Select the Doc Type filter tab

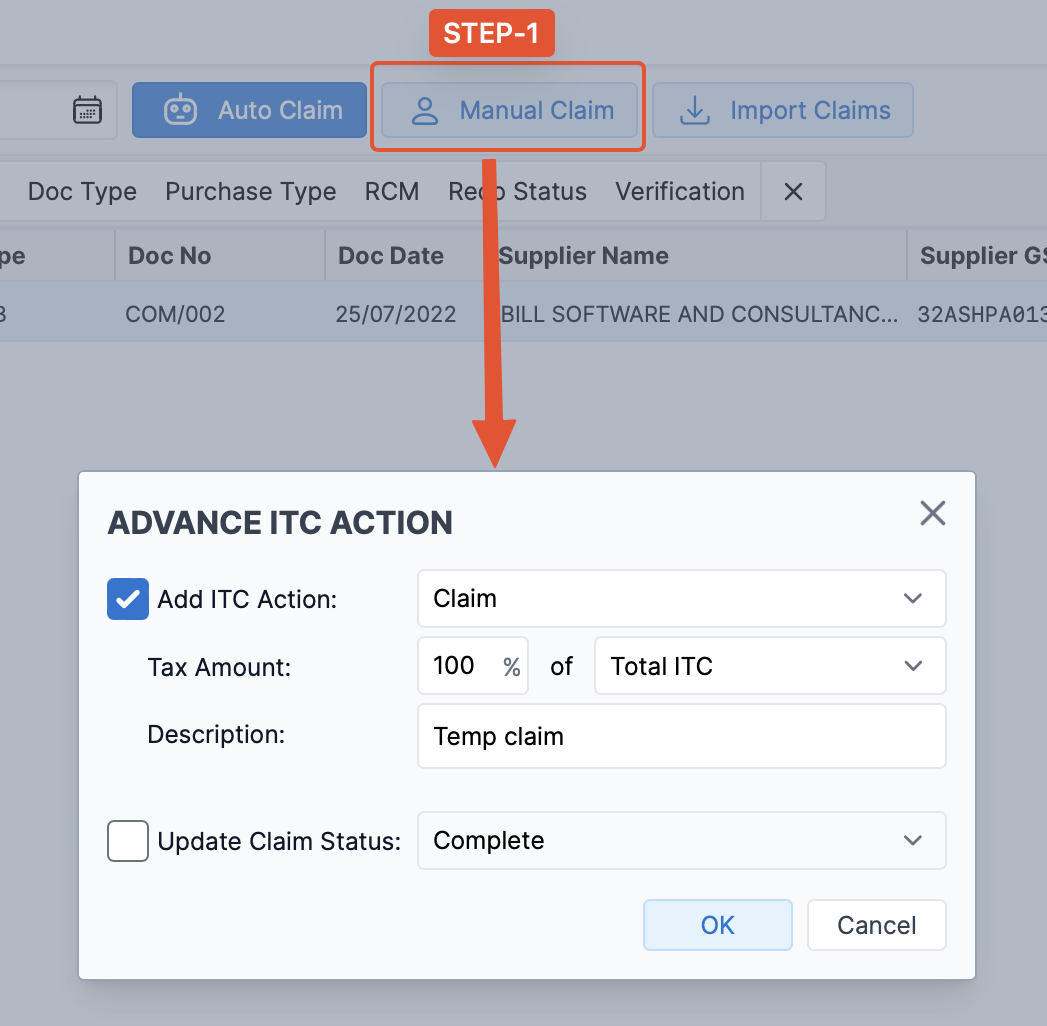pyautogui.click(x=82, y=192)
